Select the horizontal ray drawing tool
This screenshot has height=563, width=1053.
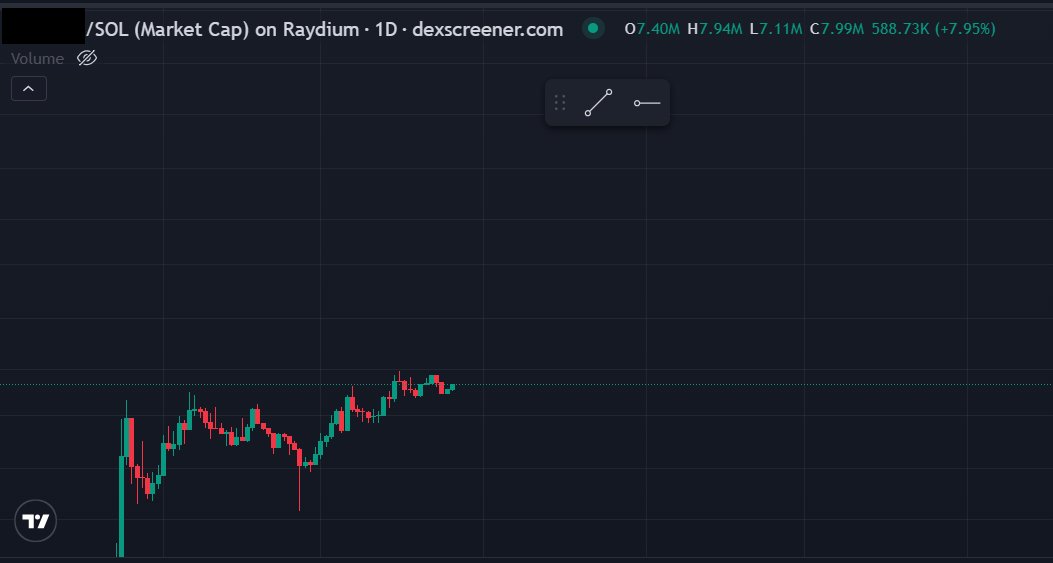(x=647, y=103)
